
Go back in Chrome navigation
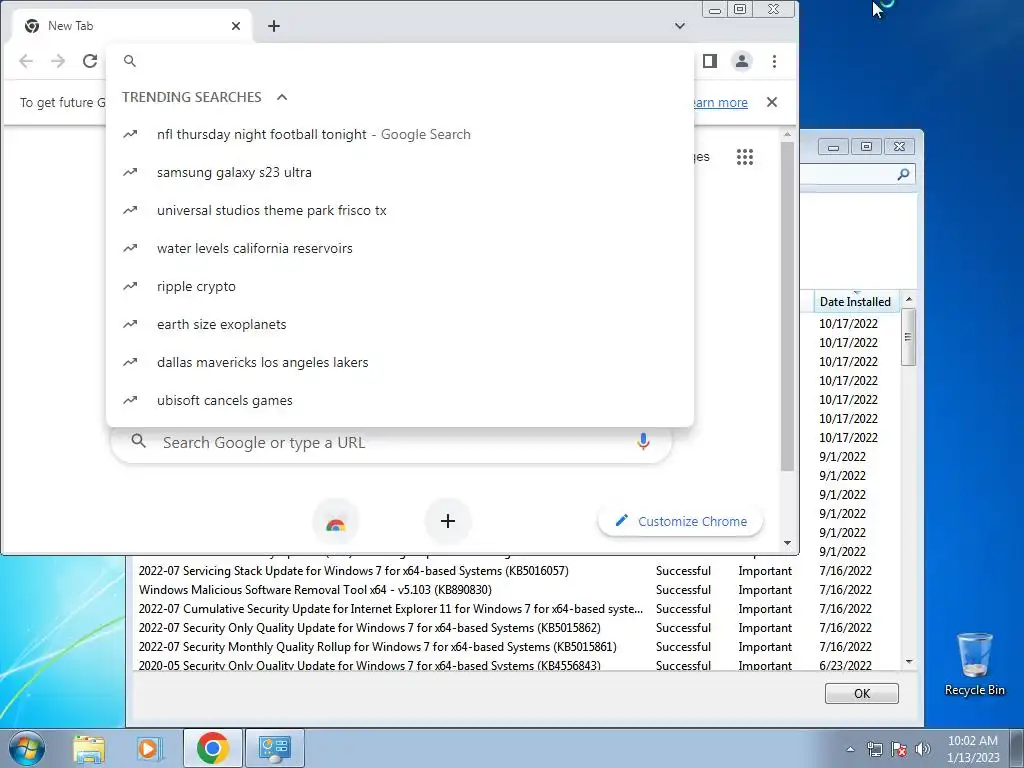(26, 61)
